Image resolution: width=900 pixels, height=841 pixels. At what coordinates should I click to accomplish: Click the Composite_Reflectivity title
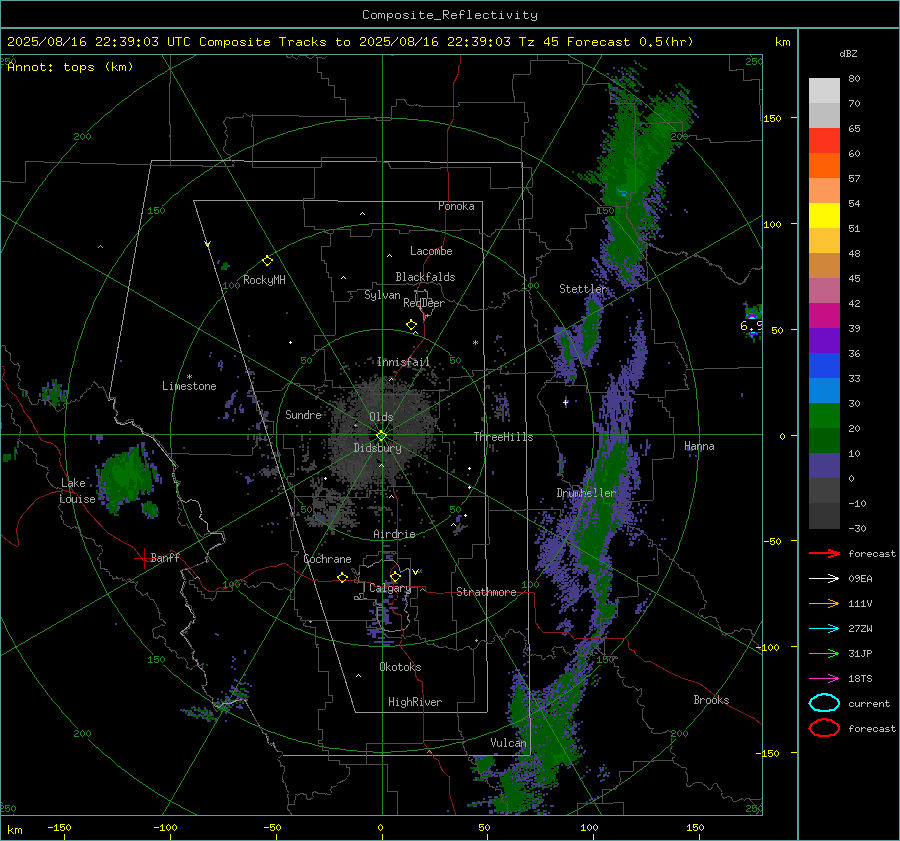[x=450, y=15]
